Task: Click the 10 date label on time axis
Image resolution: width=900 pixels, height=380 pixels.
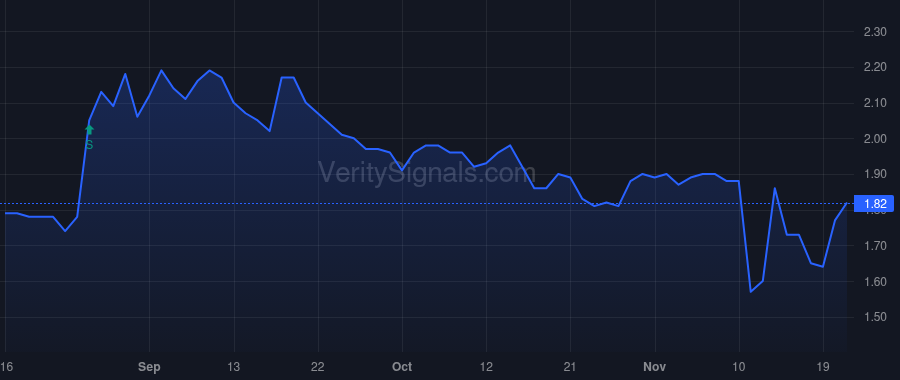Action: click(739, 367)
